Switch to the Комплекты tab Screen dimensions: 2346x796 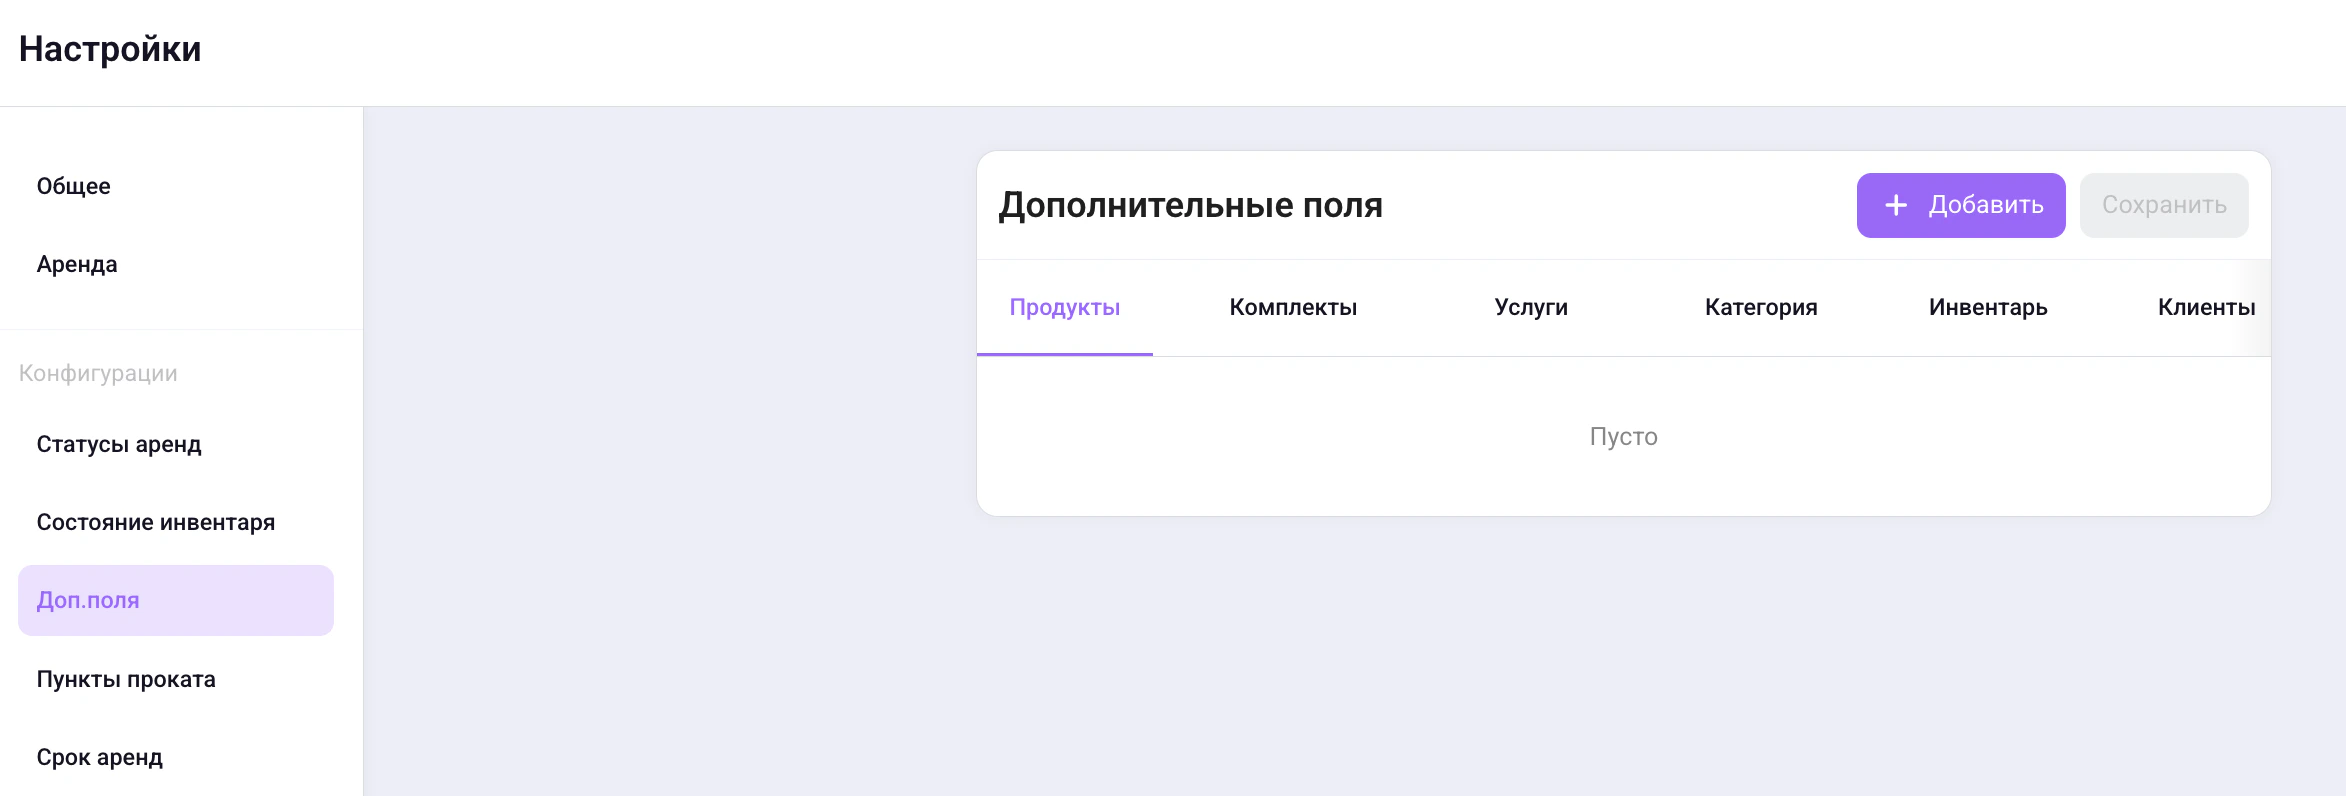[x=1292, y=307]
